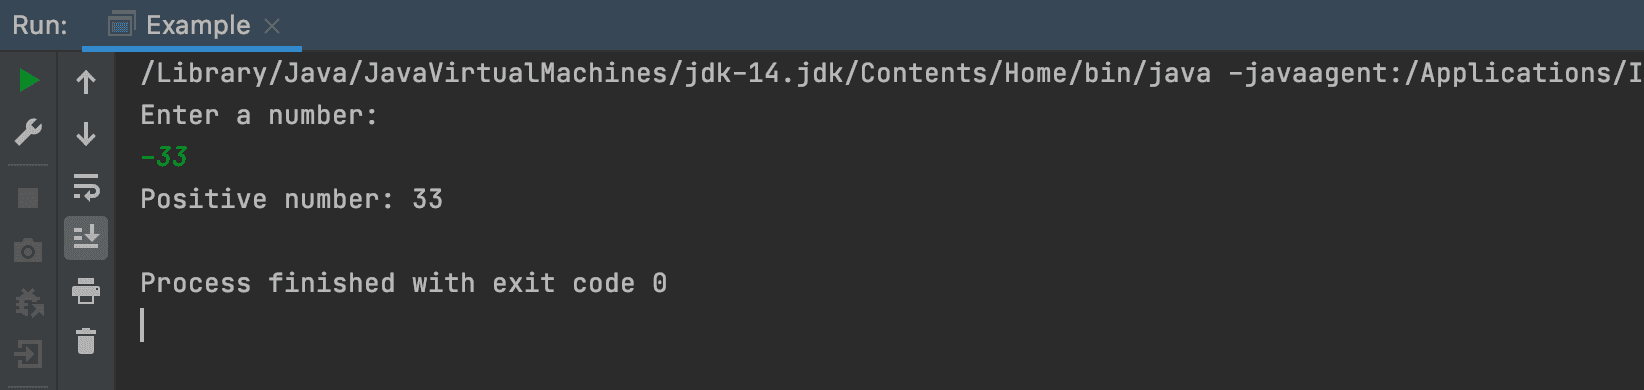1644x390 pixels.
Task: Dump threads using the camera icon
Action: pyautogui.click(x=28, y=250)
